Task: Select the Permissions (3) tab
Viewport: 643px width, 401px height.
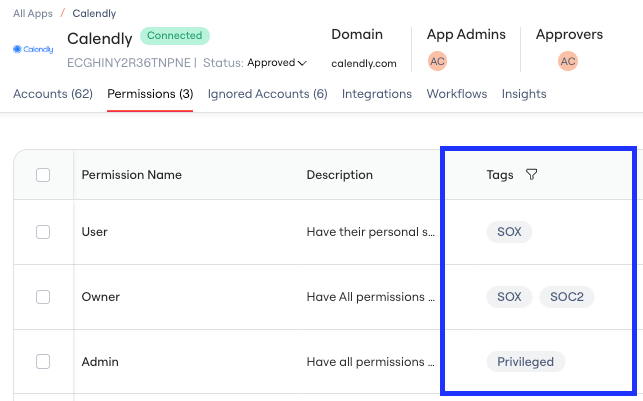Action: pyautogui.click(x=150, y=94)
